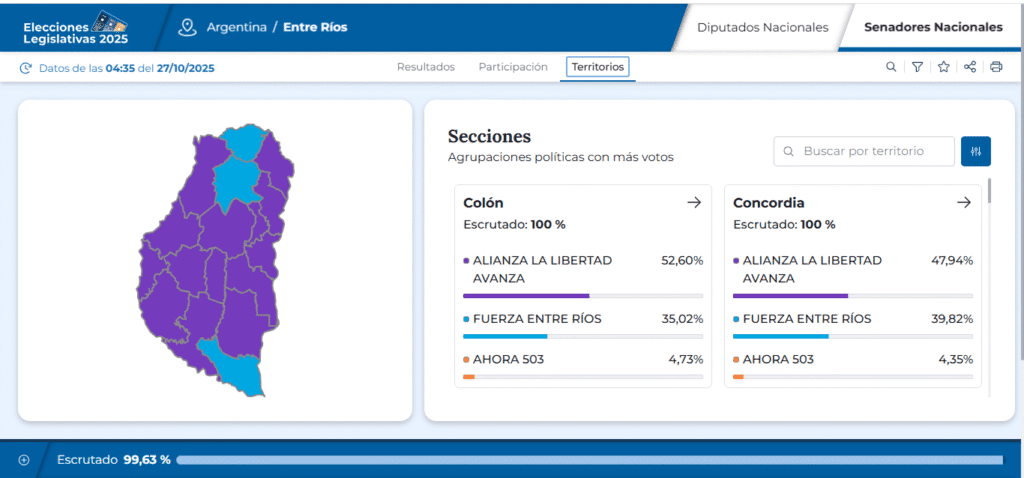Go to the Participación tab
Screen dimensions: 1024x478
click(x=513, y=67)
